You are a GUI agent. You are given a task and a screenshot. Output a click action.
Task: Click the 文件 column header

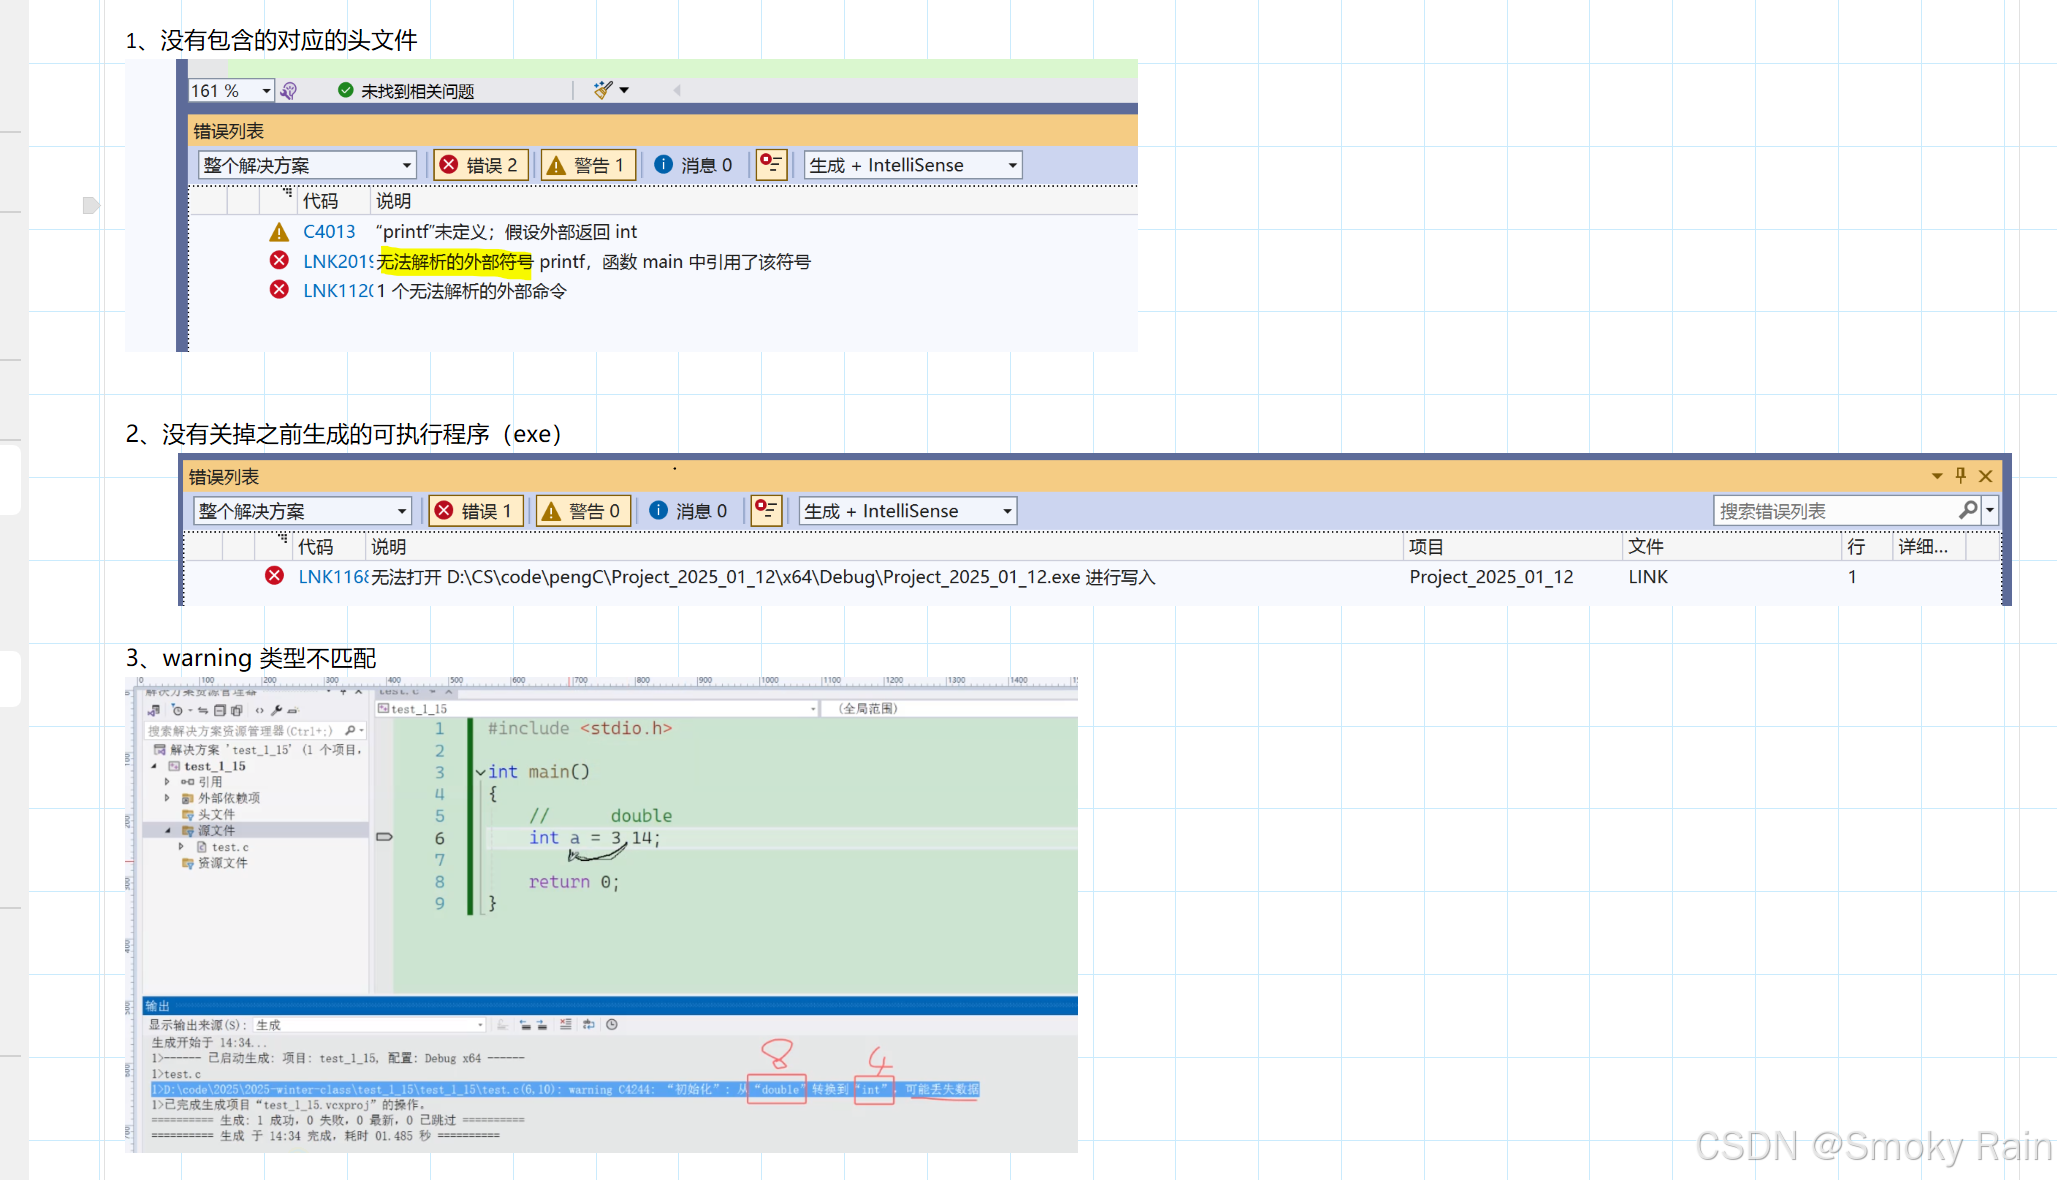pos(1645,547)
